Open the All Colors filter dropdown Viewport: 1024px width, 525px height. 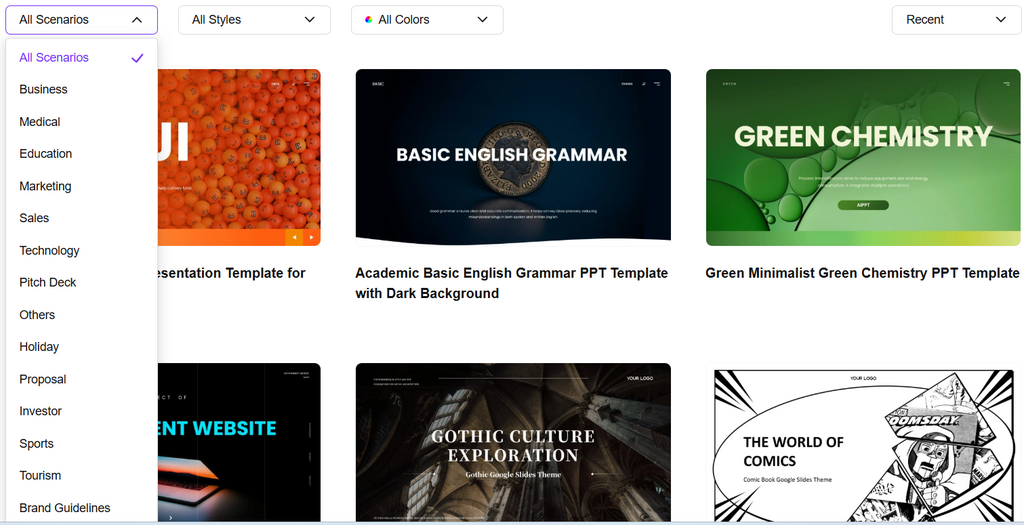click(x=427, y=20)
